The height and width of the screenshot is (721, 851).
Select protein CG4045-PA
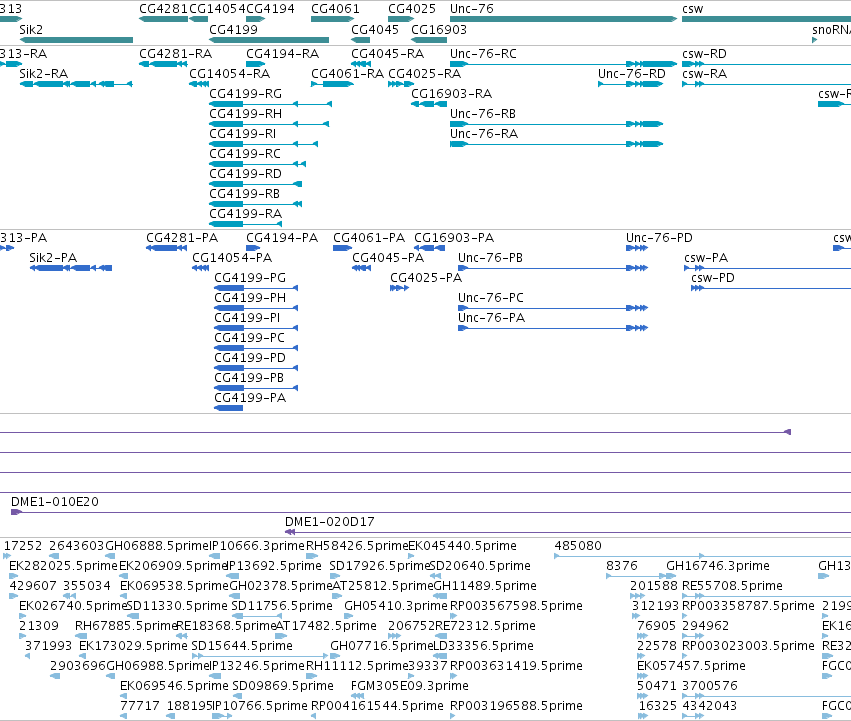tap(361, 268)
